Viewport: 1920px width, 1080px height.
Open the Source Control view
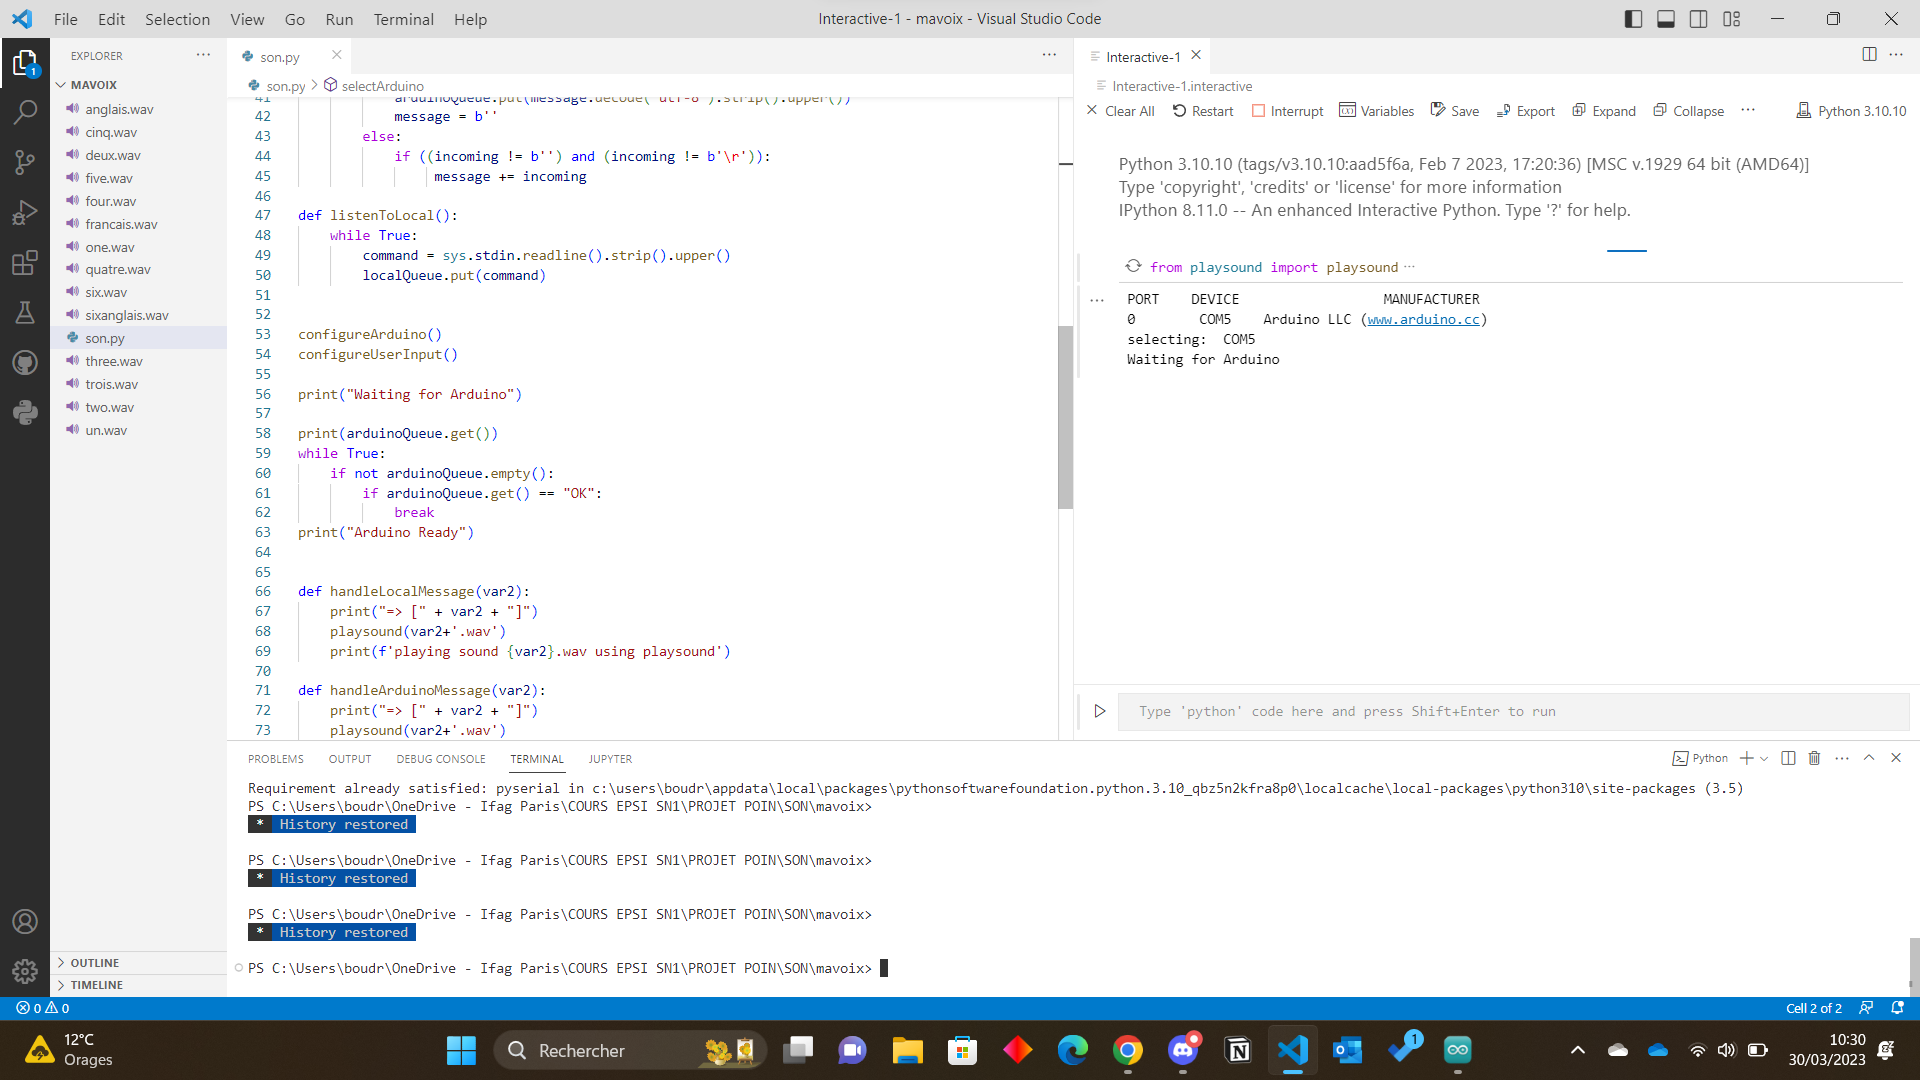click(x=25, y=162)
